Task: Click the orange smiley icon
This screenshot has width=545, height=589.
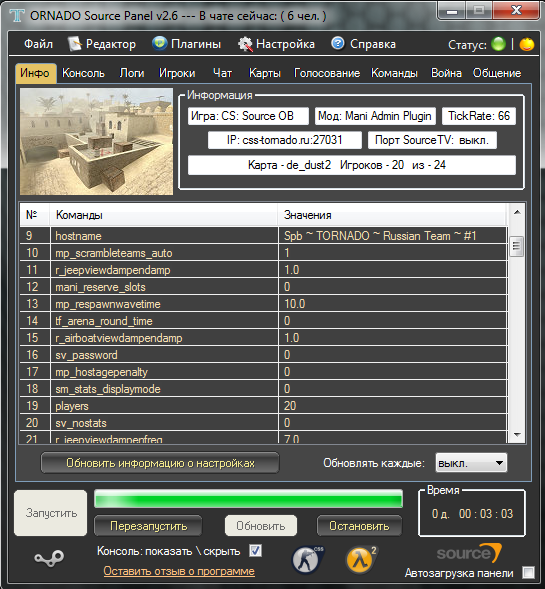Action: pos(527,44)
